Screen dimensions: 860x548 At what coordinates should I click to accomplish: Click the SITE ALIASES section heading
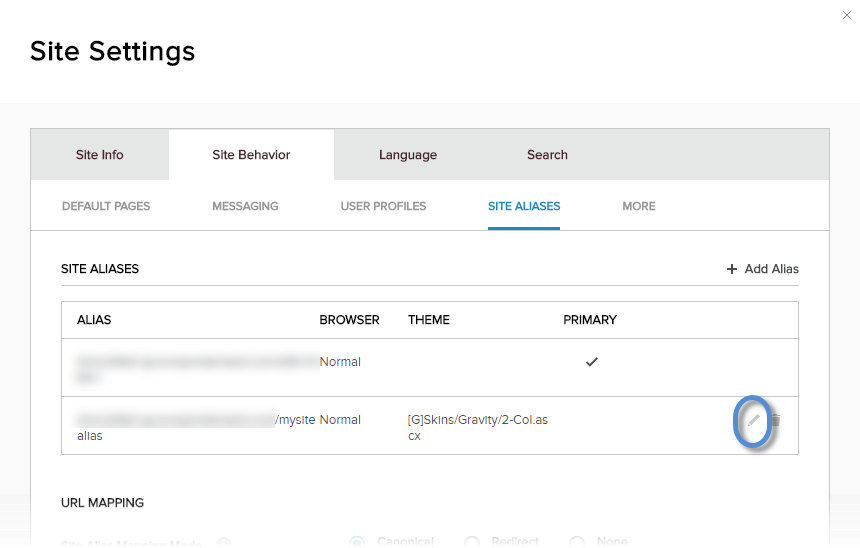[x=100, y=269]
